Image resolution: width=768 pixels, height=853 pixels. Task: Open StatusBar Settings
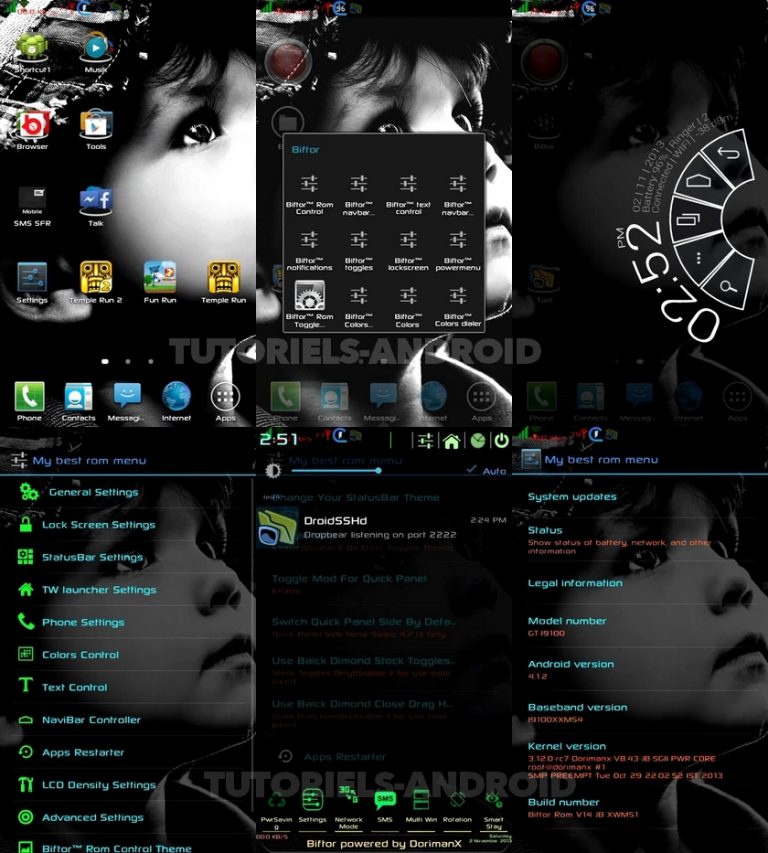(127, 557)
